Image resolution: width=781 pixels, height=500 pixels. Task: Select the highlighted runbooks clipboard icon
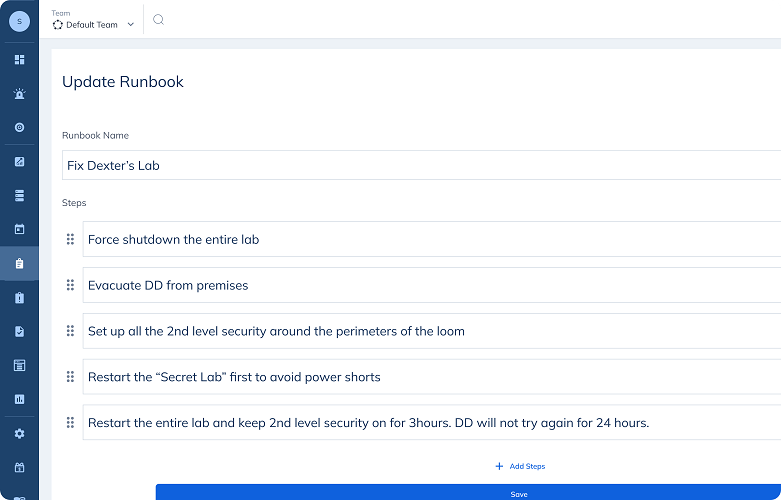(x=19, y=264)
